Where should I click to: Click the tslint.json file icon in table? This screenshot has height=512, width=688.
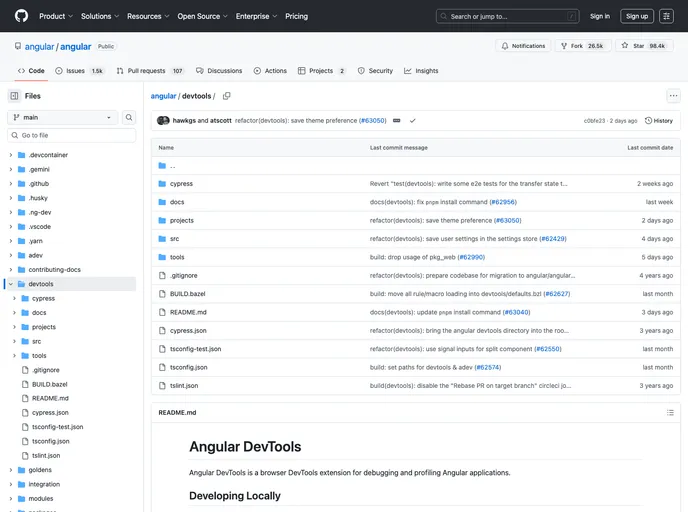pyautogui.click(x=162, y=386)
